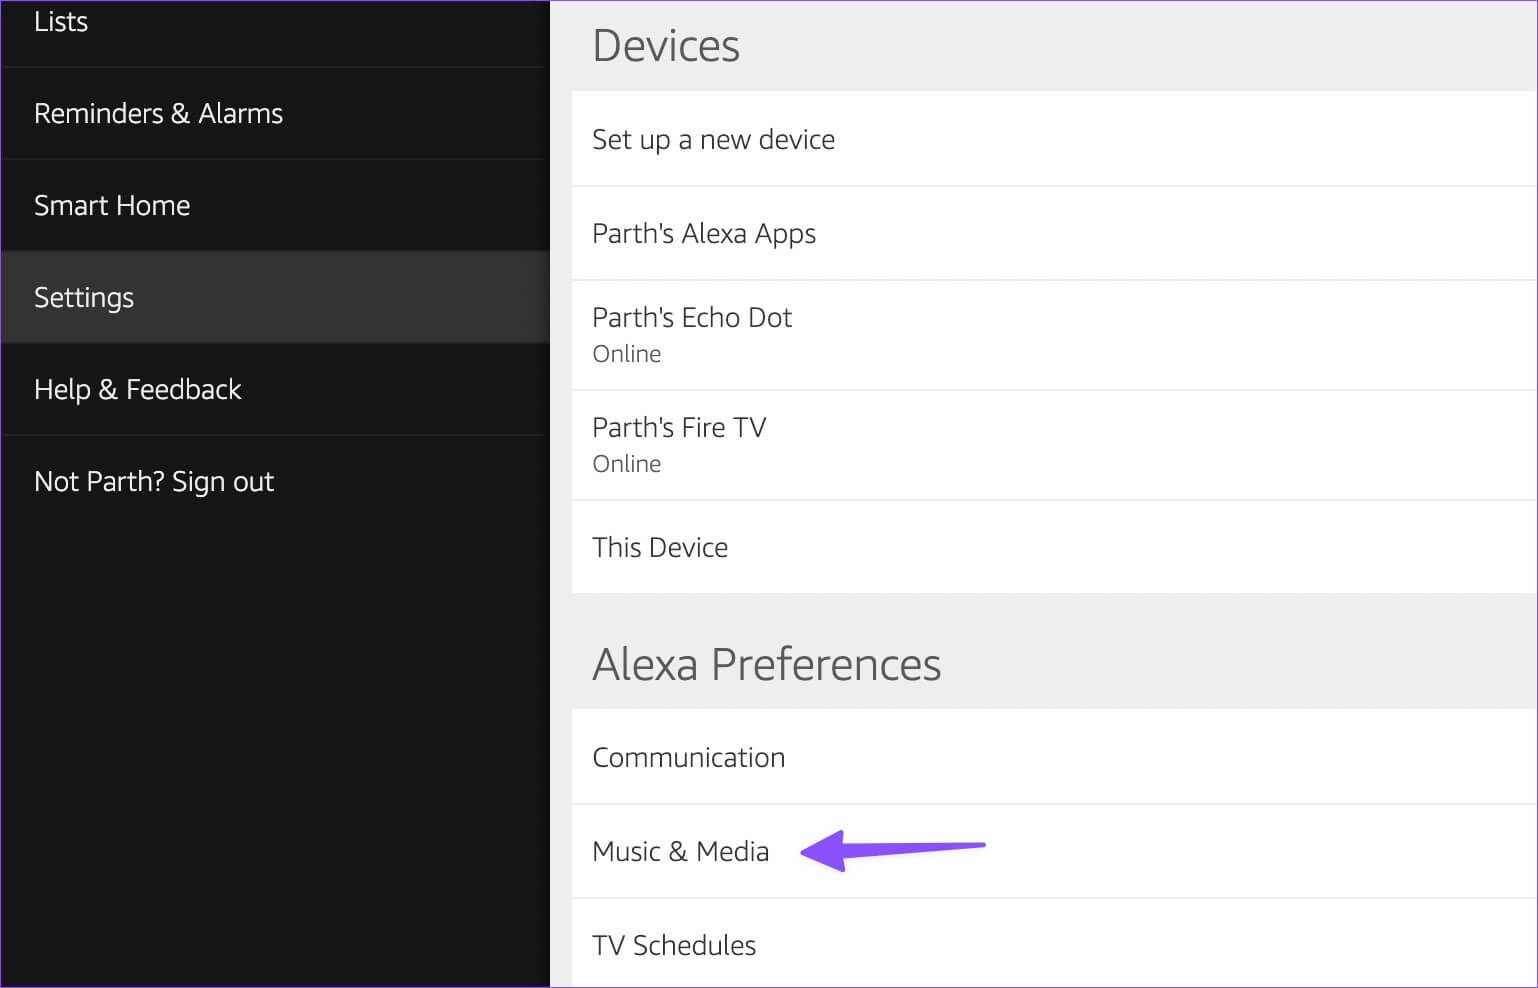The height and width of the screenshot is (988, 1538).
Task: Open Help & Feedback
Action: [x=138, y=390]
